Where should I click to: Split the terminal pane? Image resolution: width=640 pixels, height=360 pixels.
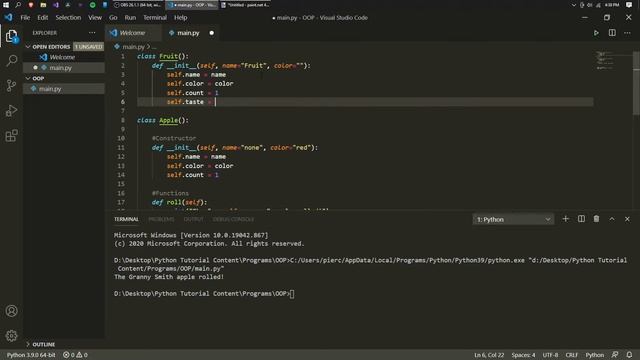coord(581,219)
